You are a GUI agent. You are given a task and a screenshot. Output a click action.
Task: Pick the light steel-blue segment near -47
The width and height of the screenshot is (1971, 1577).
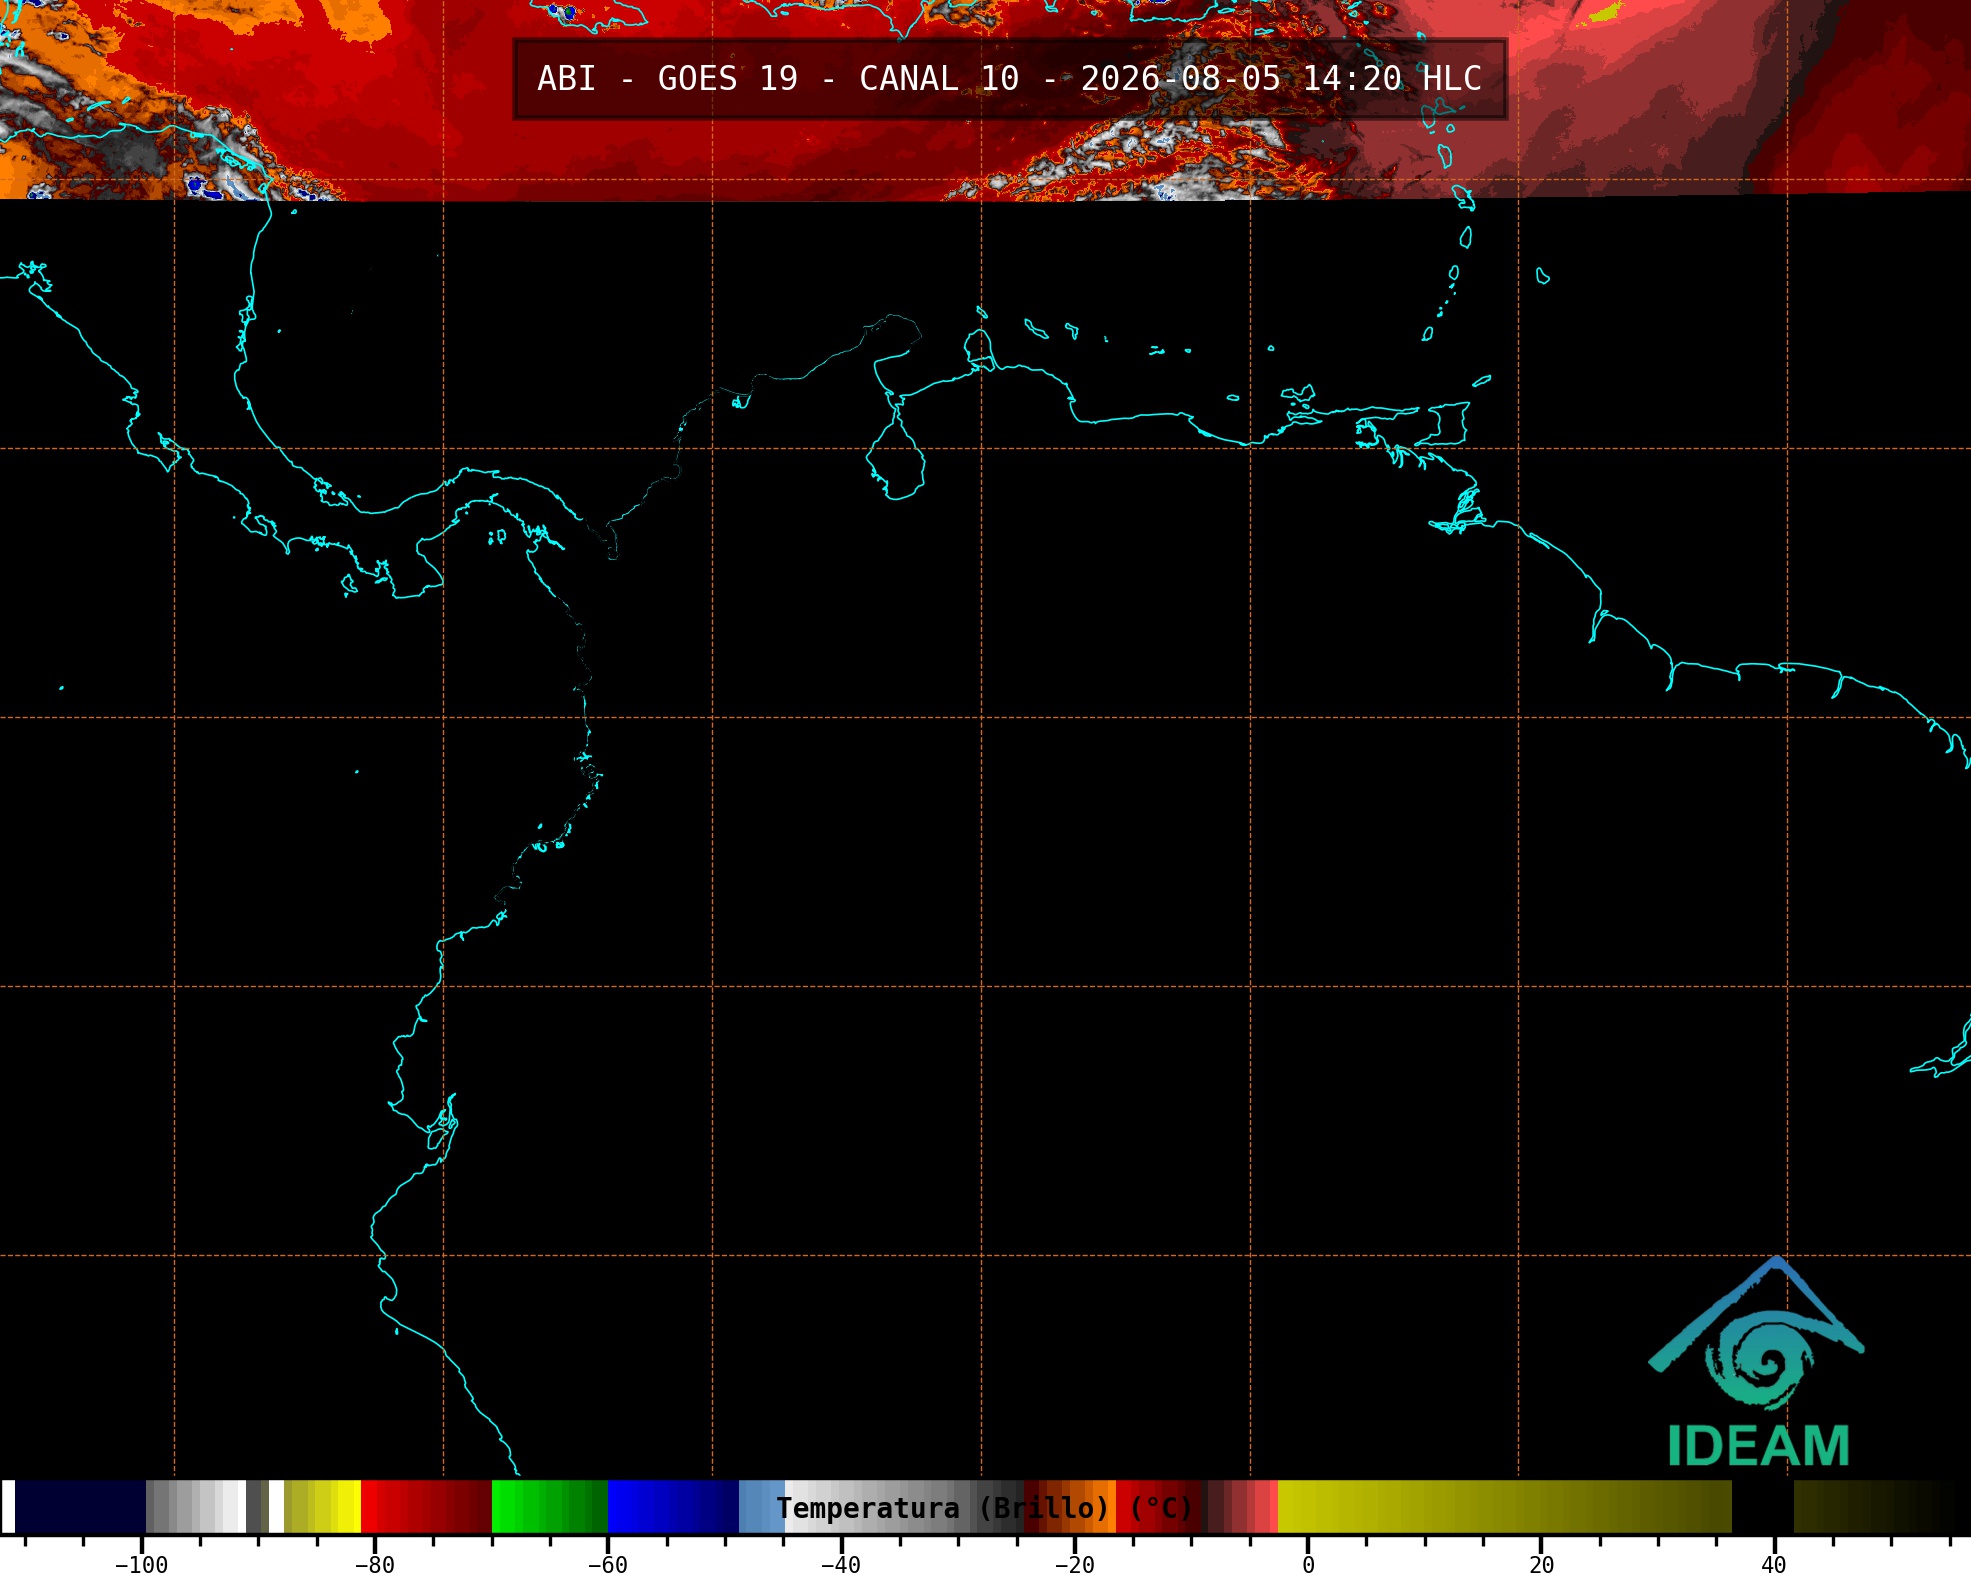coord(762,1506)
